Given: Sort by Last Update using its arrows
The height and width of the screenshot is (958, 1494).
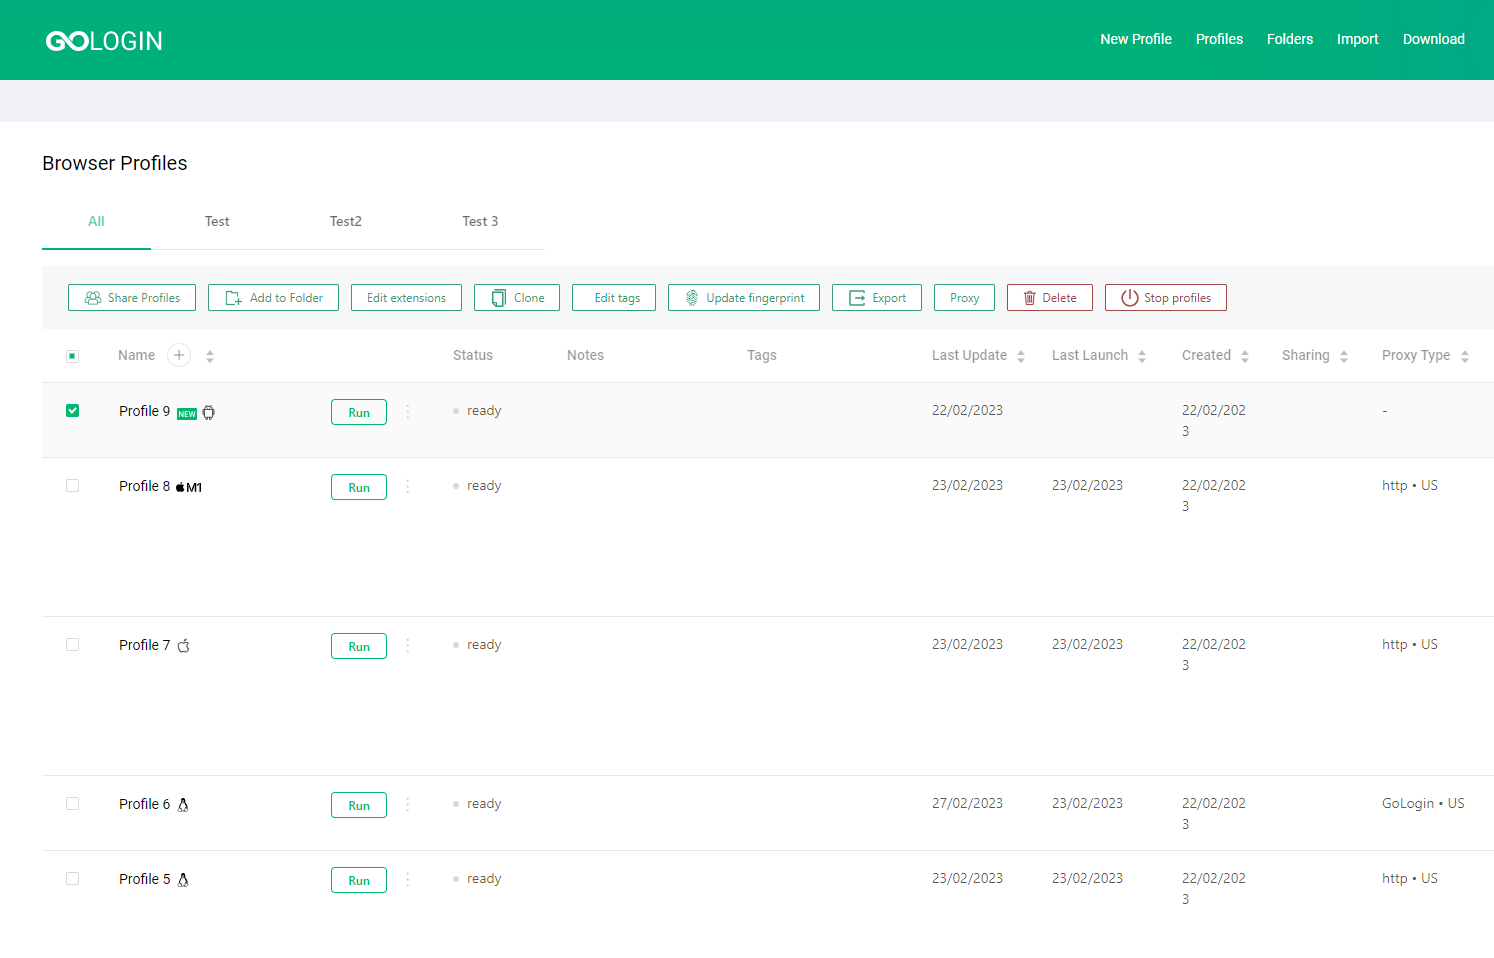Looking at the screenshot, I should (x=1021, y=355).
